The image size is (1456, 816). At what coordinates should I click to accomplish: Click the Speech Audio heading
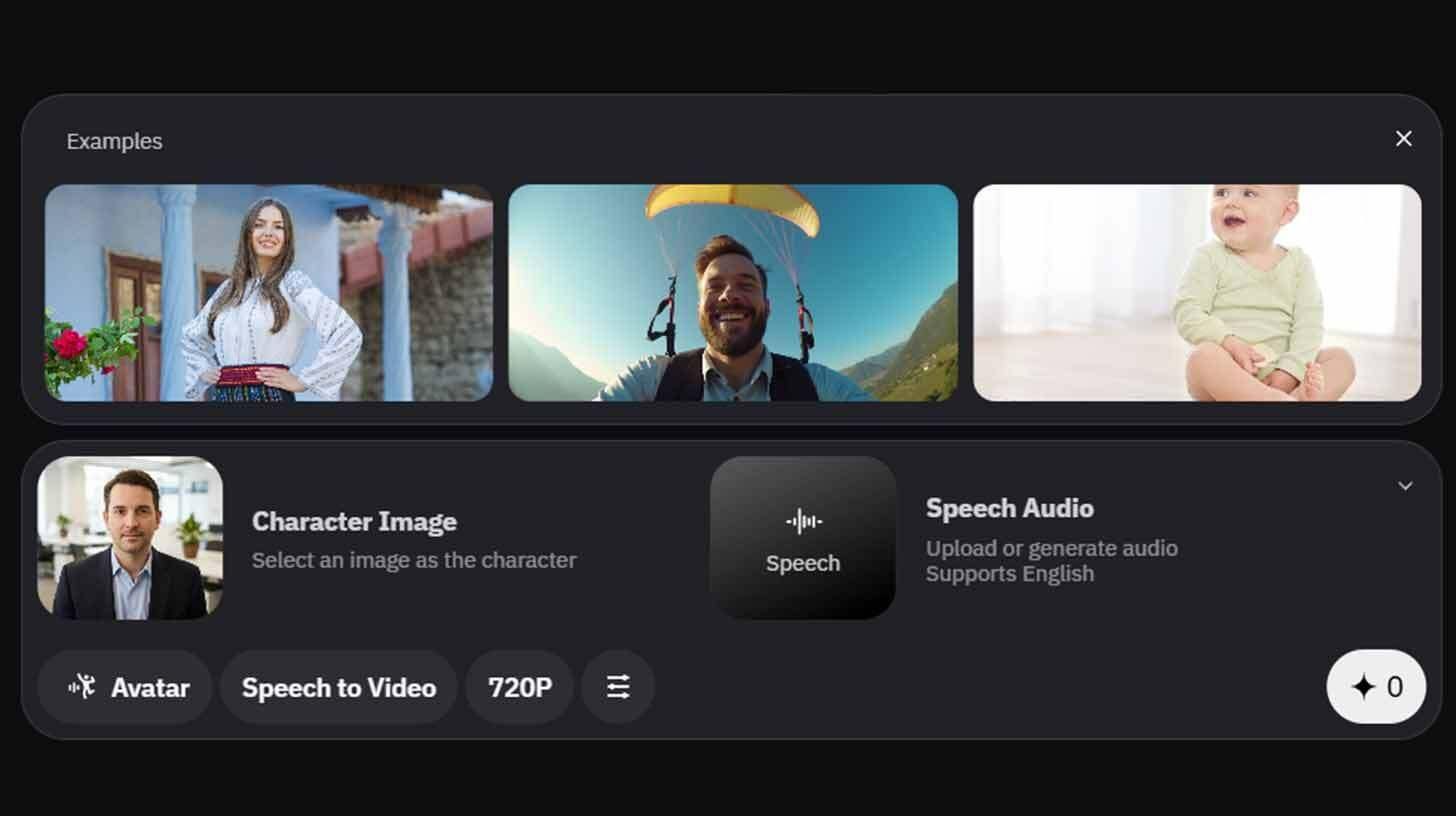pyautogui.click(x=1010, y=508)
